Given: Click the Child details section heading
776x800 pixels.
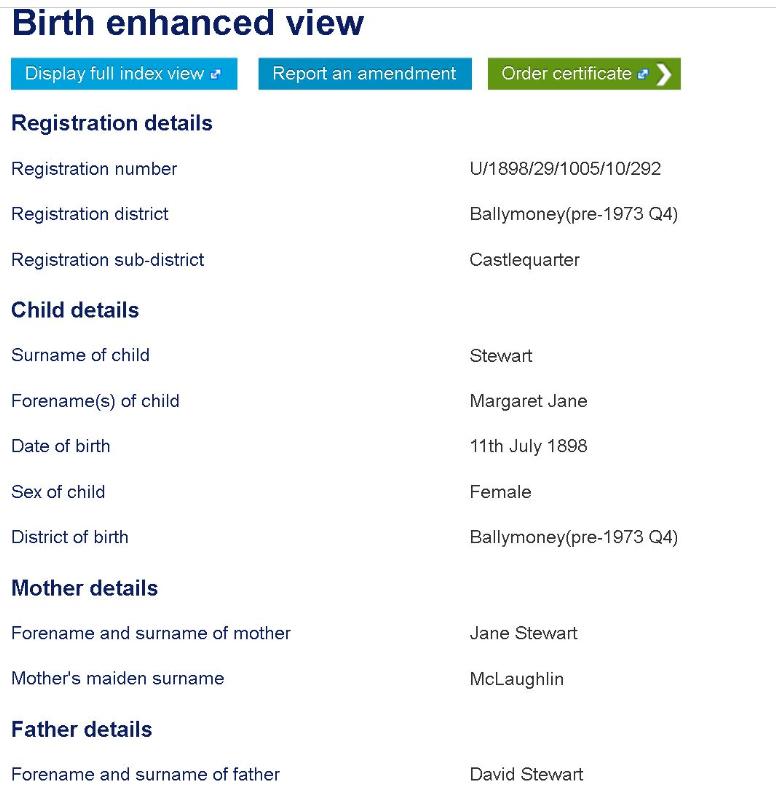Looking at the screenshot, I should point(75,310).
